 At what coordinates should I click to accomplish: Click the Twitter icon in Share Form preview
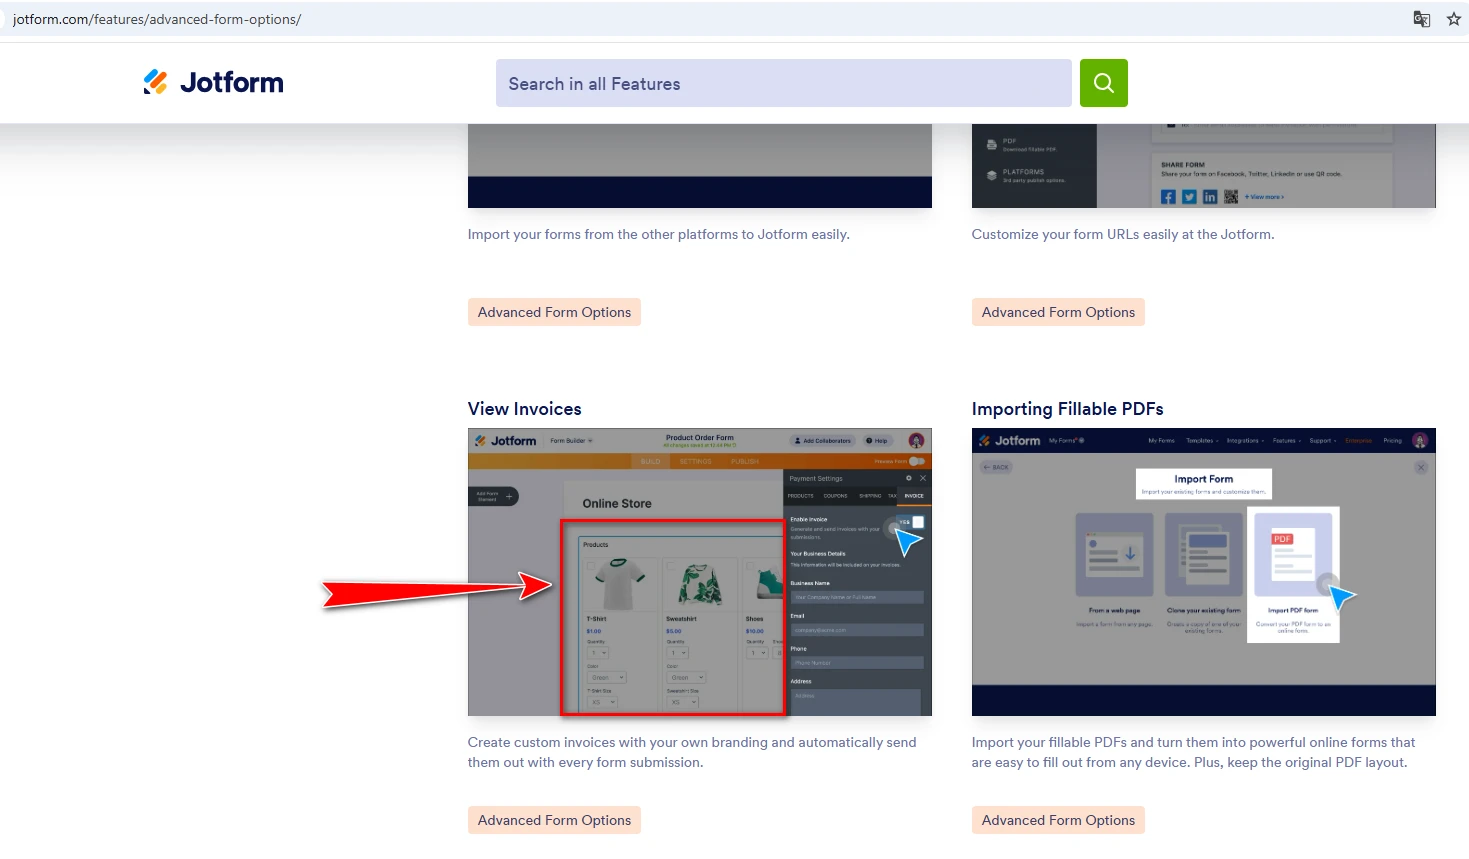(x=1189, y=197)
